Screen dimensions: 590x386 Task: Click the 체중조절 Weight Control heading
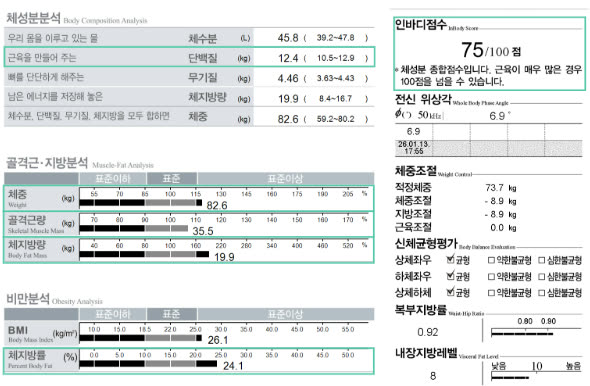click(433, 172)
